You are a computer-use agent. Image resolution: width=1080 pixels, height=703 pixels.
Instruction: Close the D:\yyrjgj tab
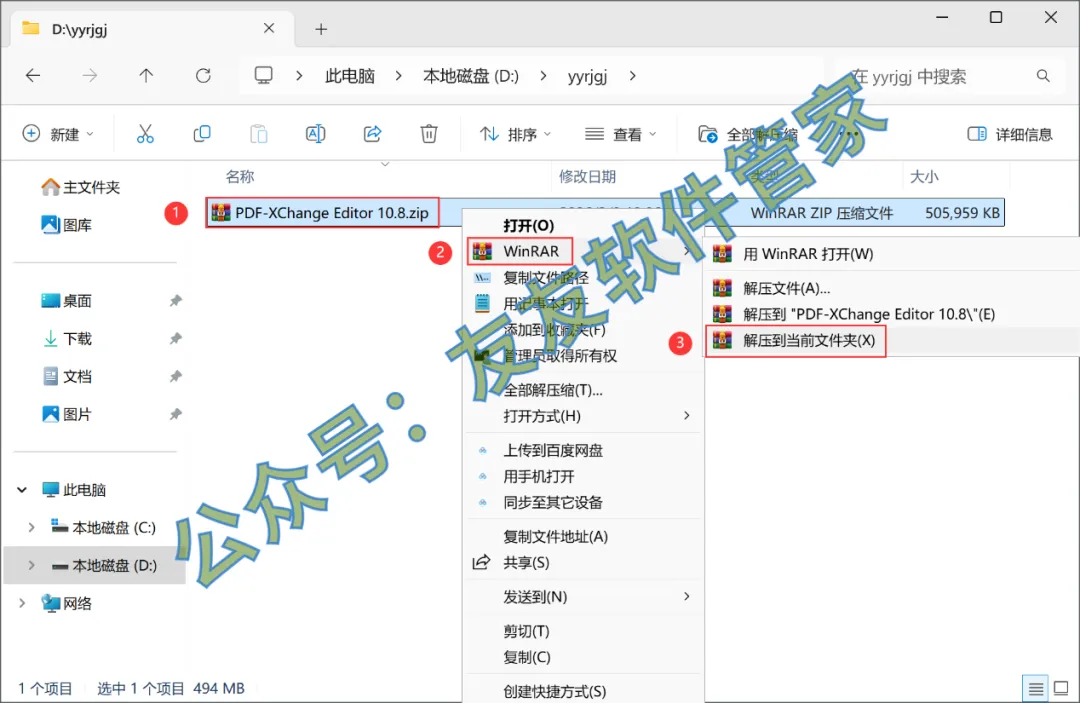point(269,28)
